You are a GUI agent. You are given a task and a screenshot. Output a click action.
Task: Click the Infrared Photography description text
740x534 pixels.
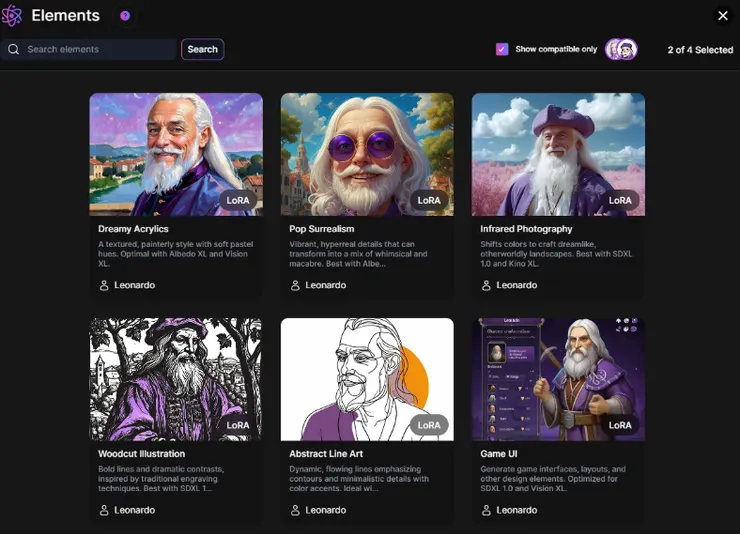pyautogui.click(x=556, y=254)
